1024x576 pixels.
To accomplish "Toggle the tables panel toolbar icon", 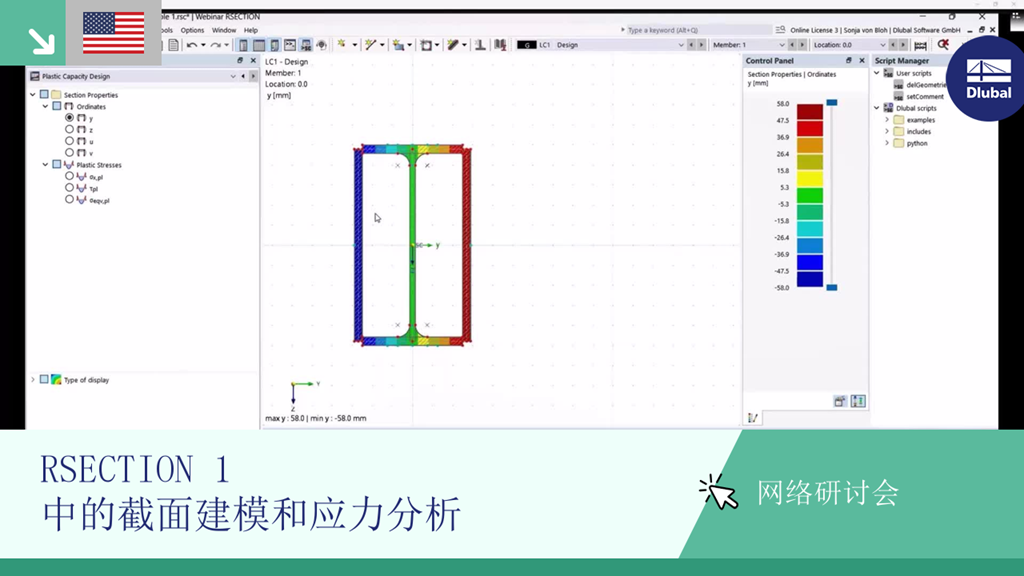I will [x=259, y=45].
